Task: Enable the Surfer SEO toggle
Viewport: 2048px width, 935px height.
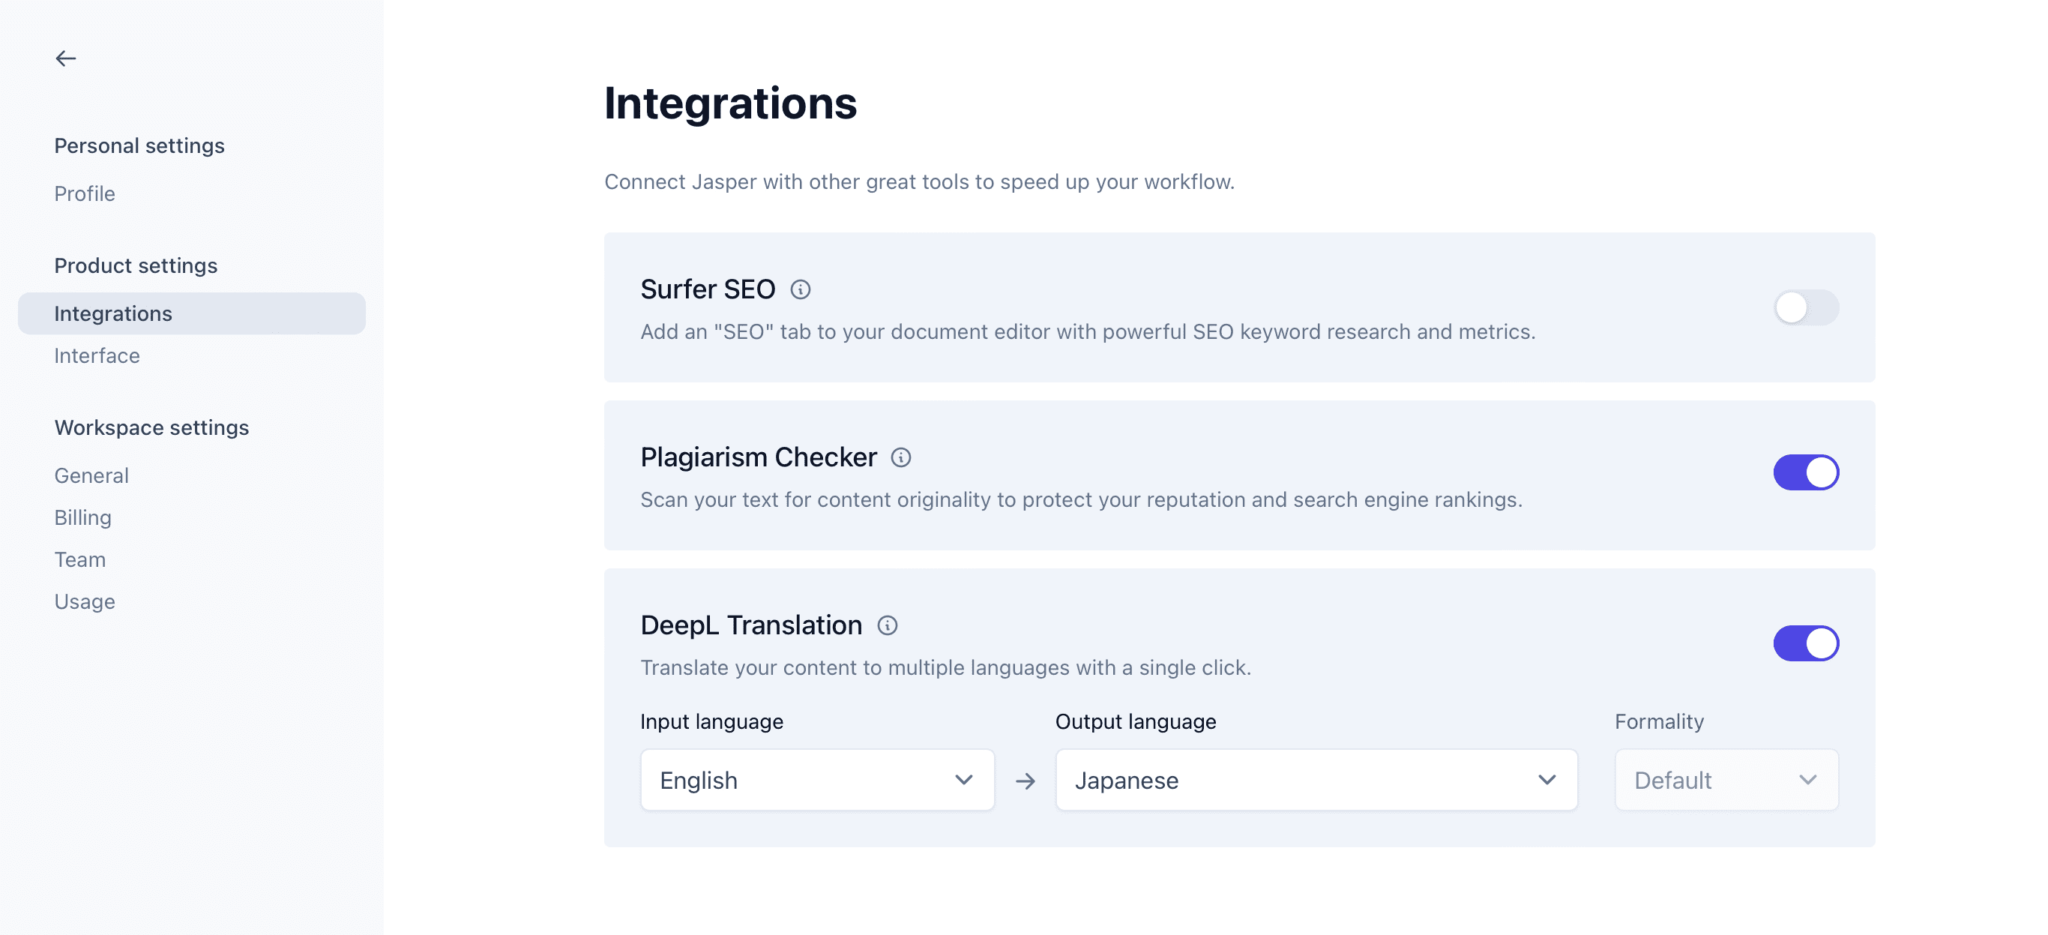Action: coord(1805,308)
